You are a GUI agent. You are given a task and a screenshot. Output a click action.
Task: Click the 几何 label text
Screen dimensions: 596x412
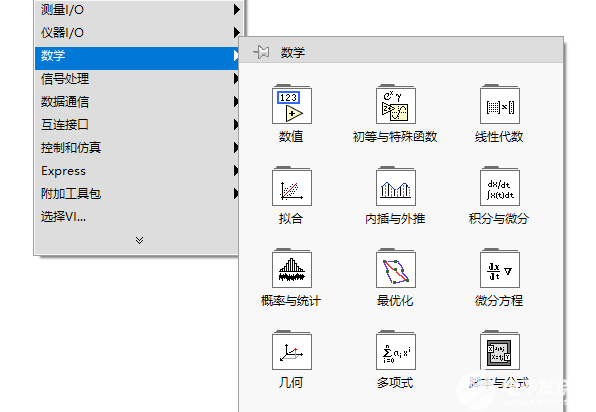[x=291, y=382]
